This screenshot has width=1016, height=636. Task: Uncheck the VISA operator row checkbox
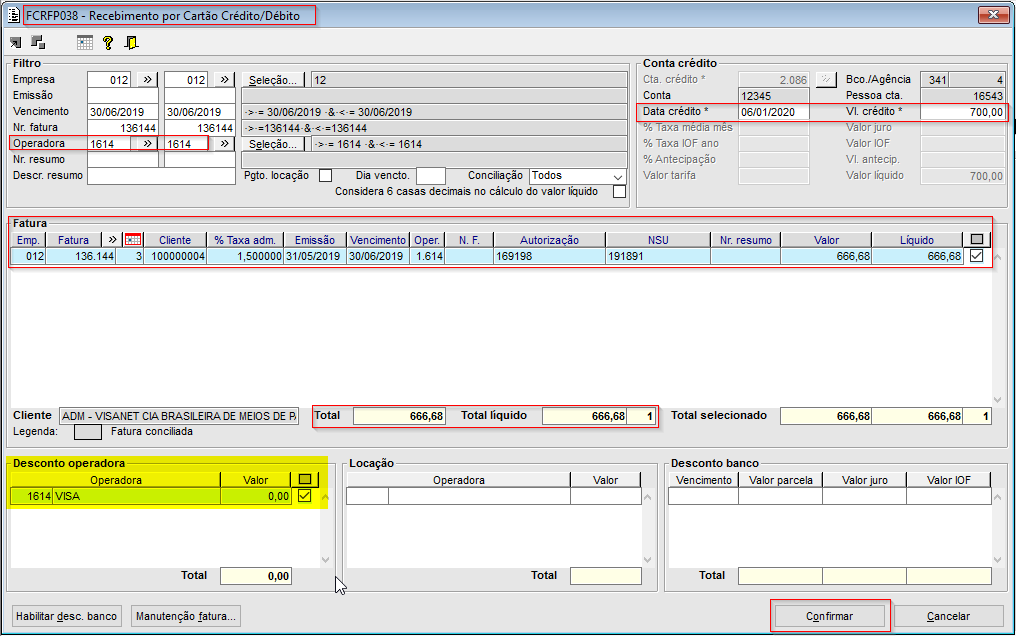coord(304,496)
